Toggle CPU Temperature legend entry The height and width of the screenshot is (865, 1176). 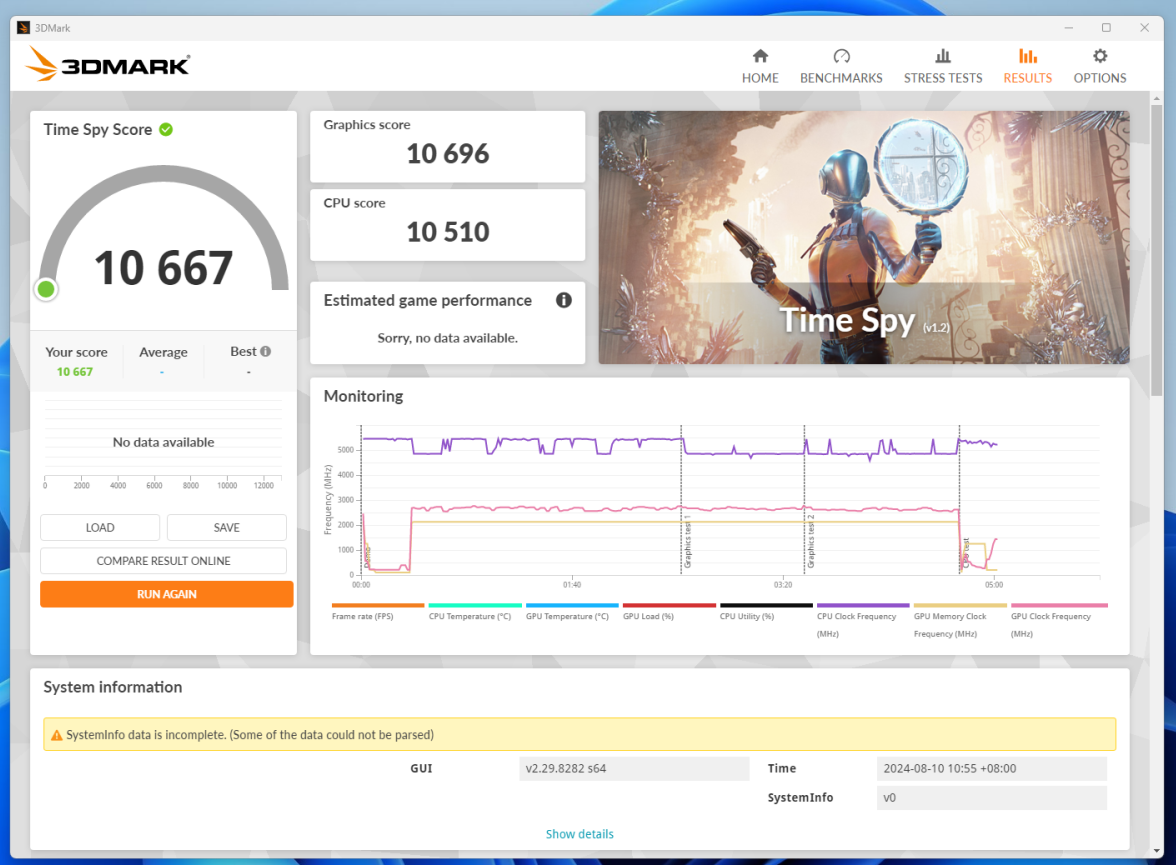474,612
